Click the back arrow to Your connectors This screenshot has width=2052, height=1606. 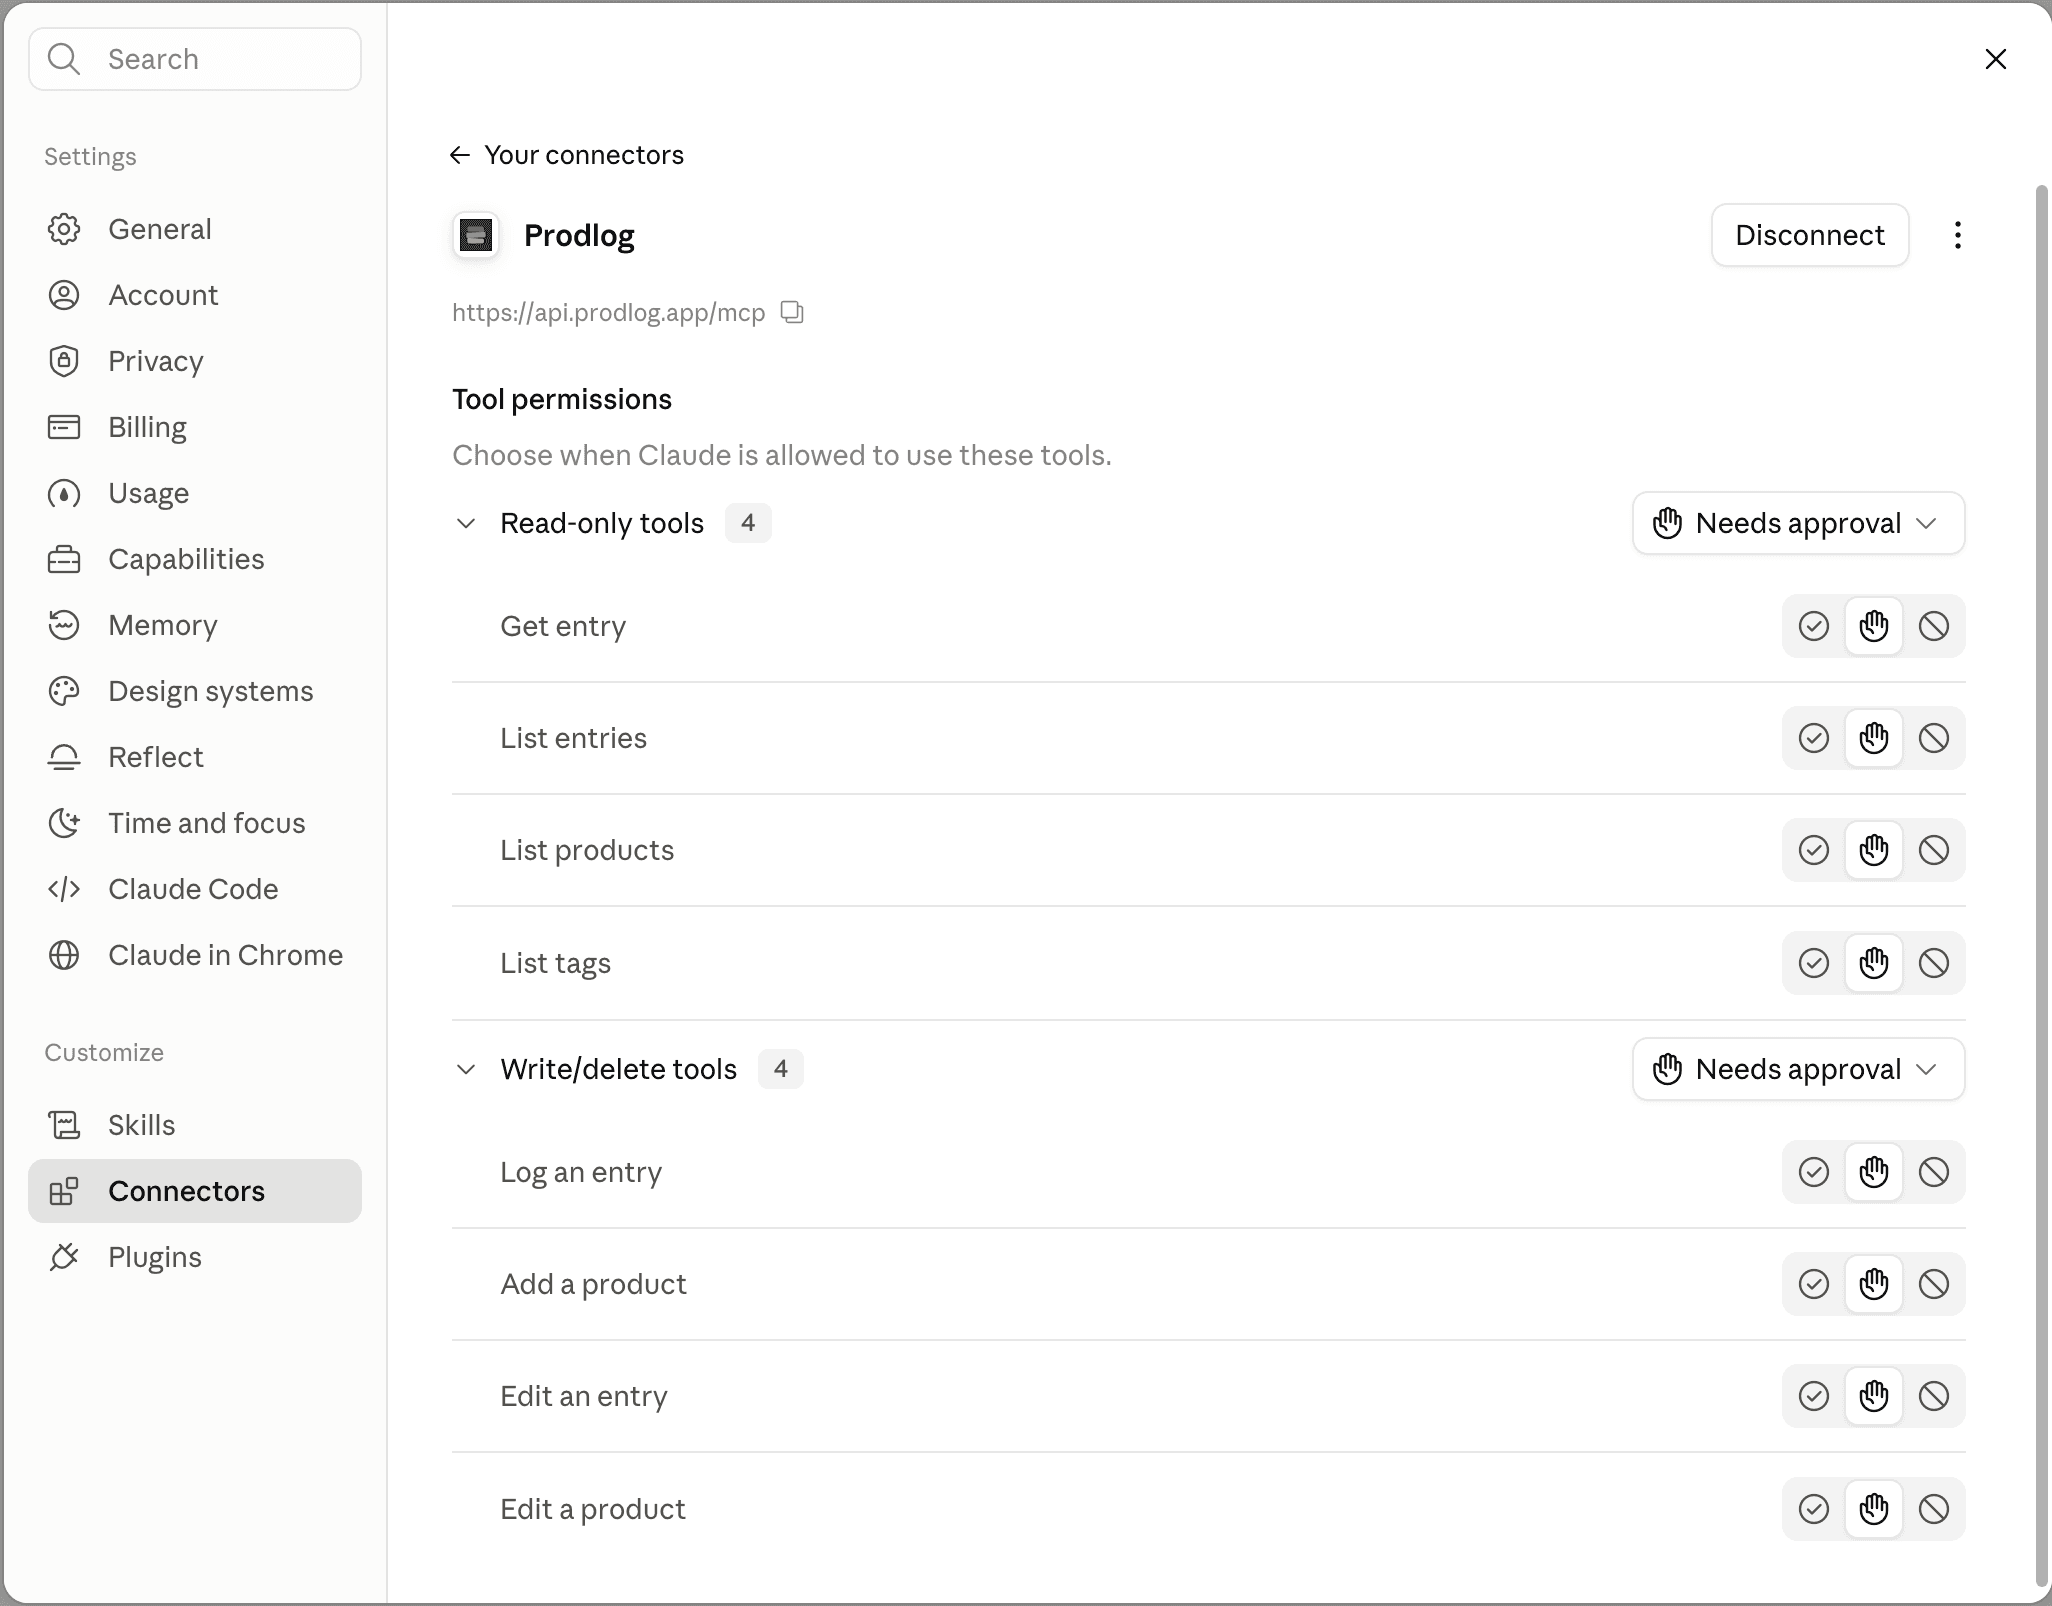pos(460,155)
